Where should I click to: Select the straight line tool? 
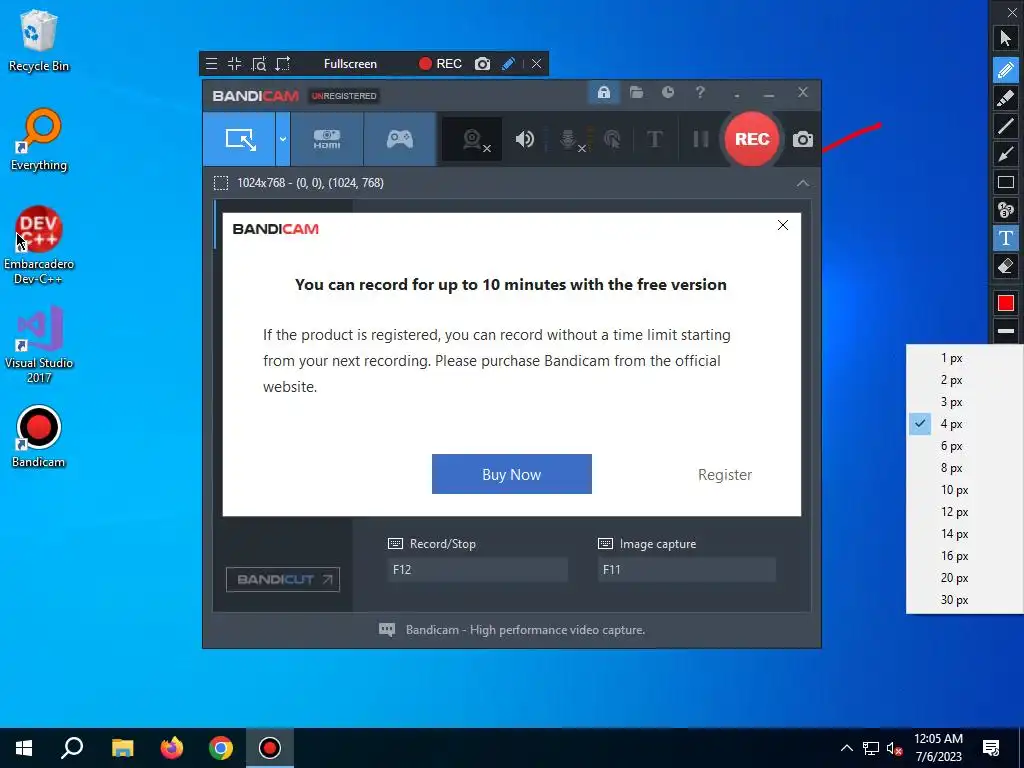point(1006,126)
